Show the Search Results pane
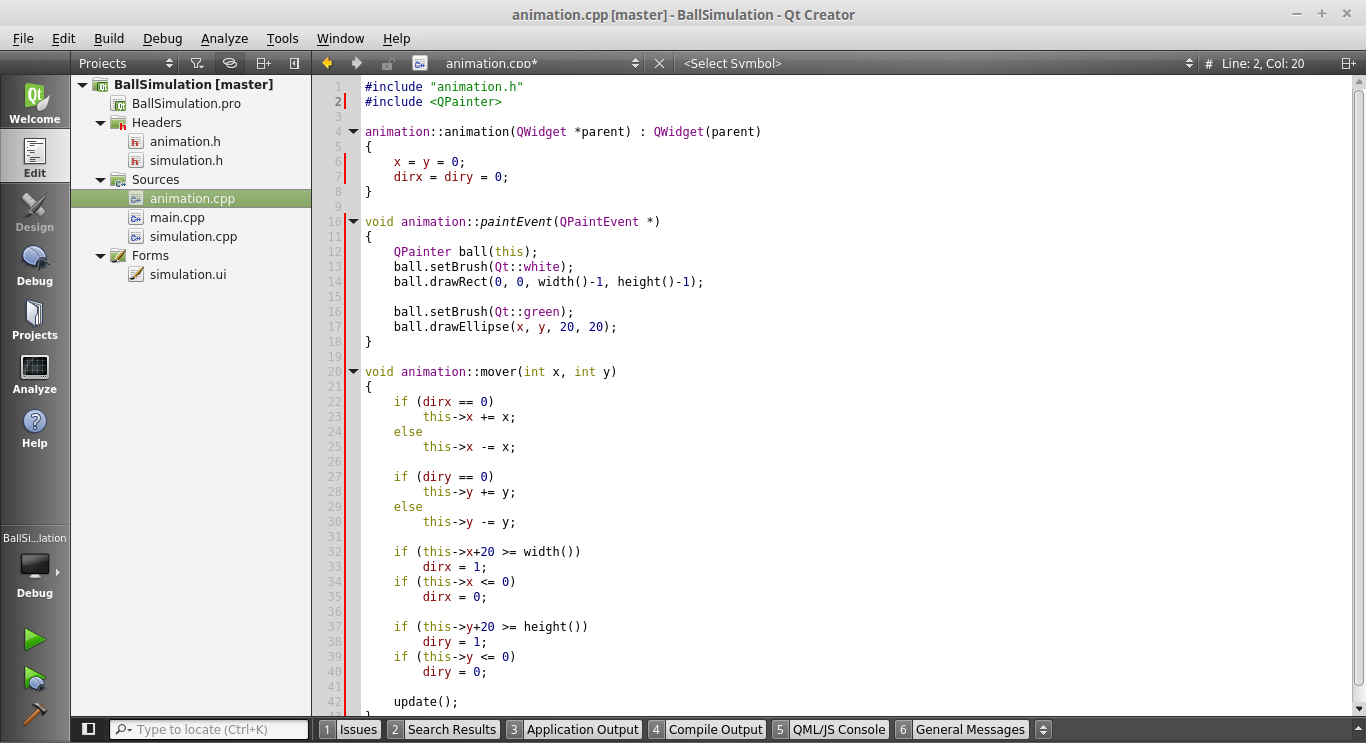Viewport: 1366px width, 743px height. coord(443,730)
